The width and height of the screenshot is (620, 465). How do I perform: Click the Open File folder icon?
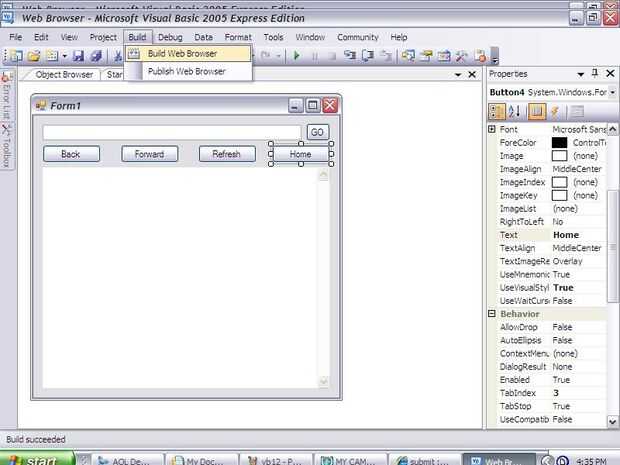(34, 56)
